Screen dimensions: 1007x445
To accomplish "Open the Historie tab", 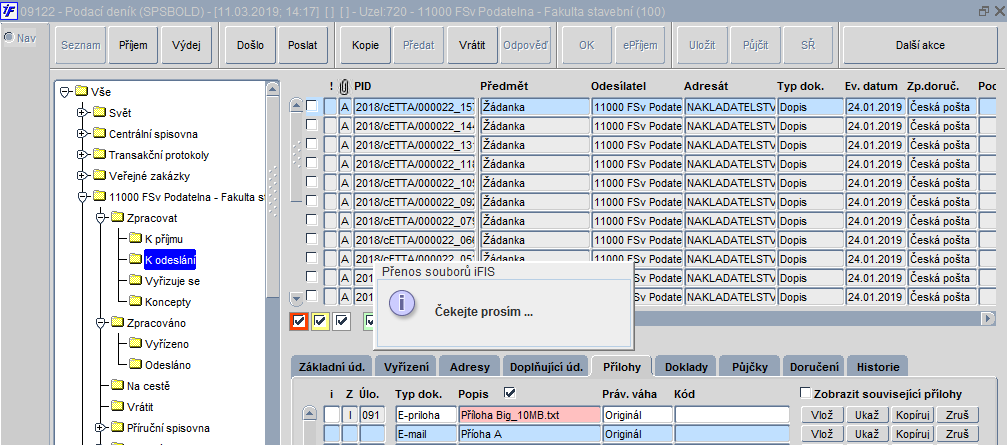I will (x=877, y=367).
